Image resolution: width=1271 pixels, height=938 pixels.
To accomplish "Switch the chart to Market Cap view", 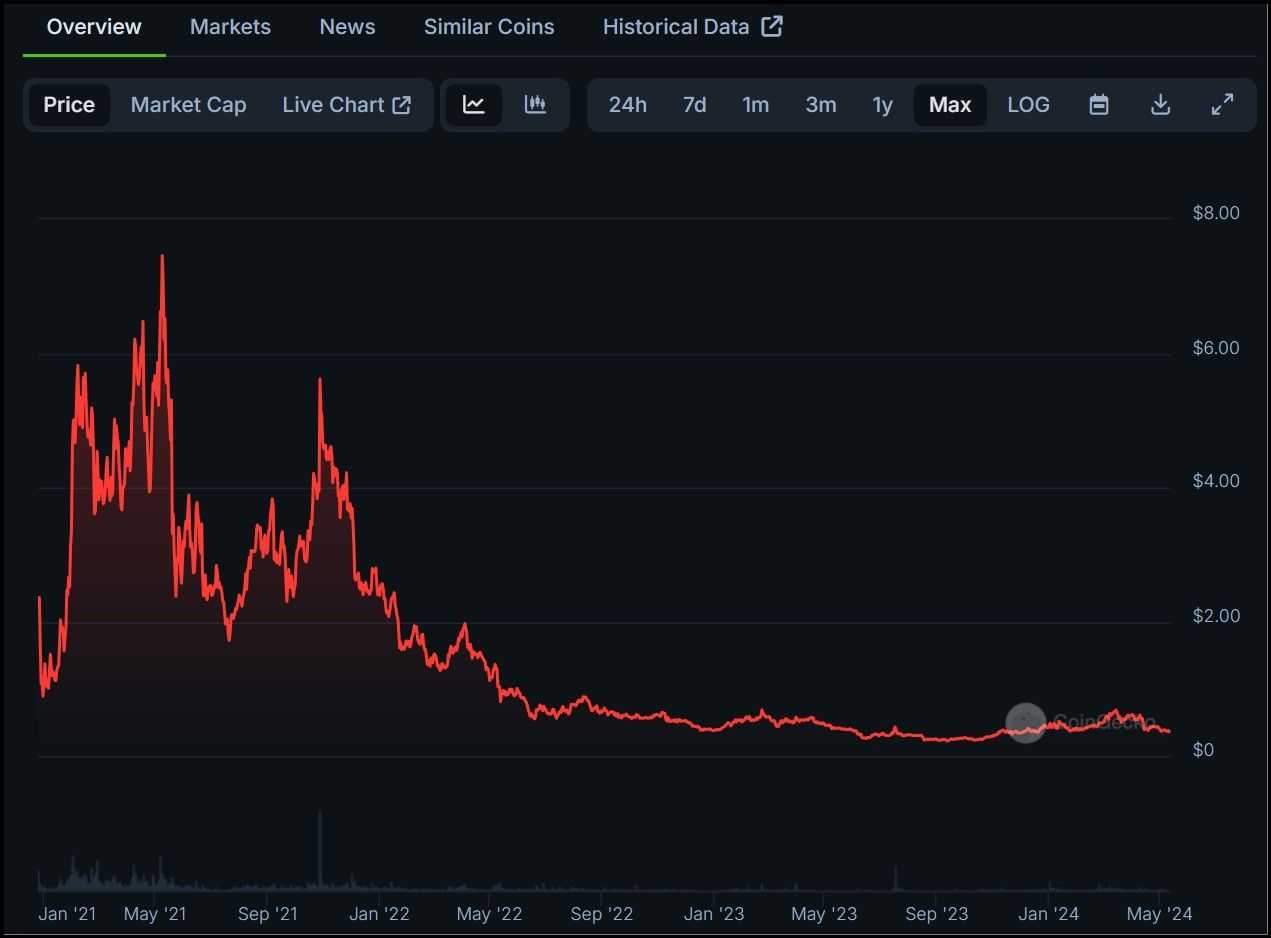I will coord(188,104).
